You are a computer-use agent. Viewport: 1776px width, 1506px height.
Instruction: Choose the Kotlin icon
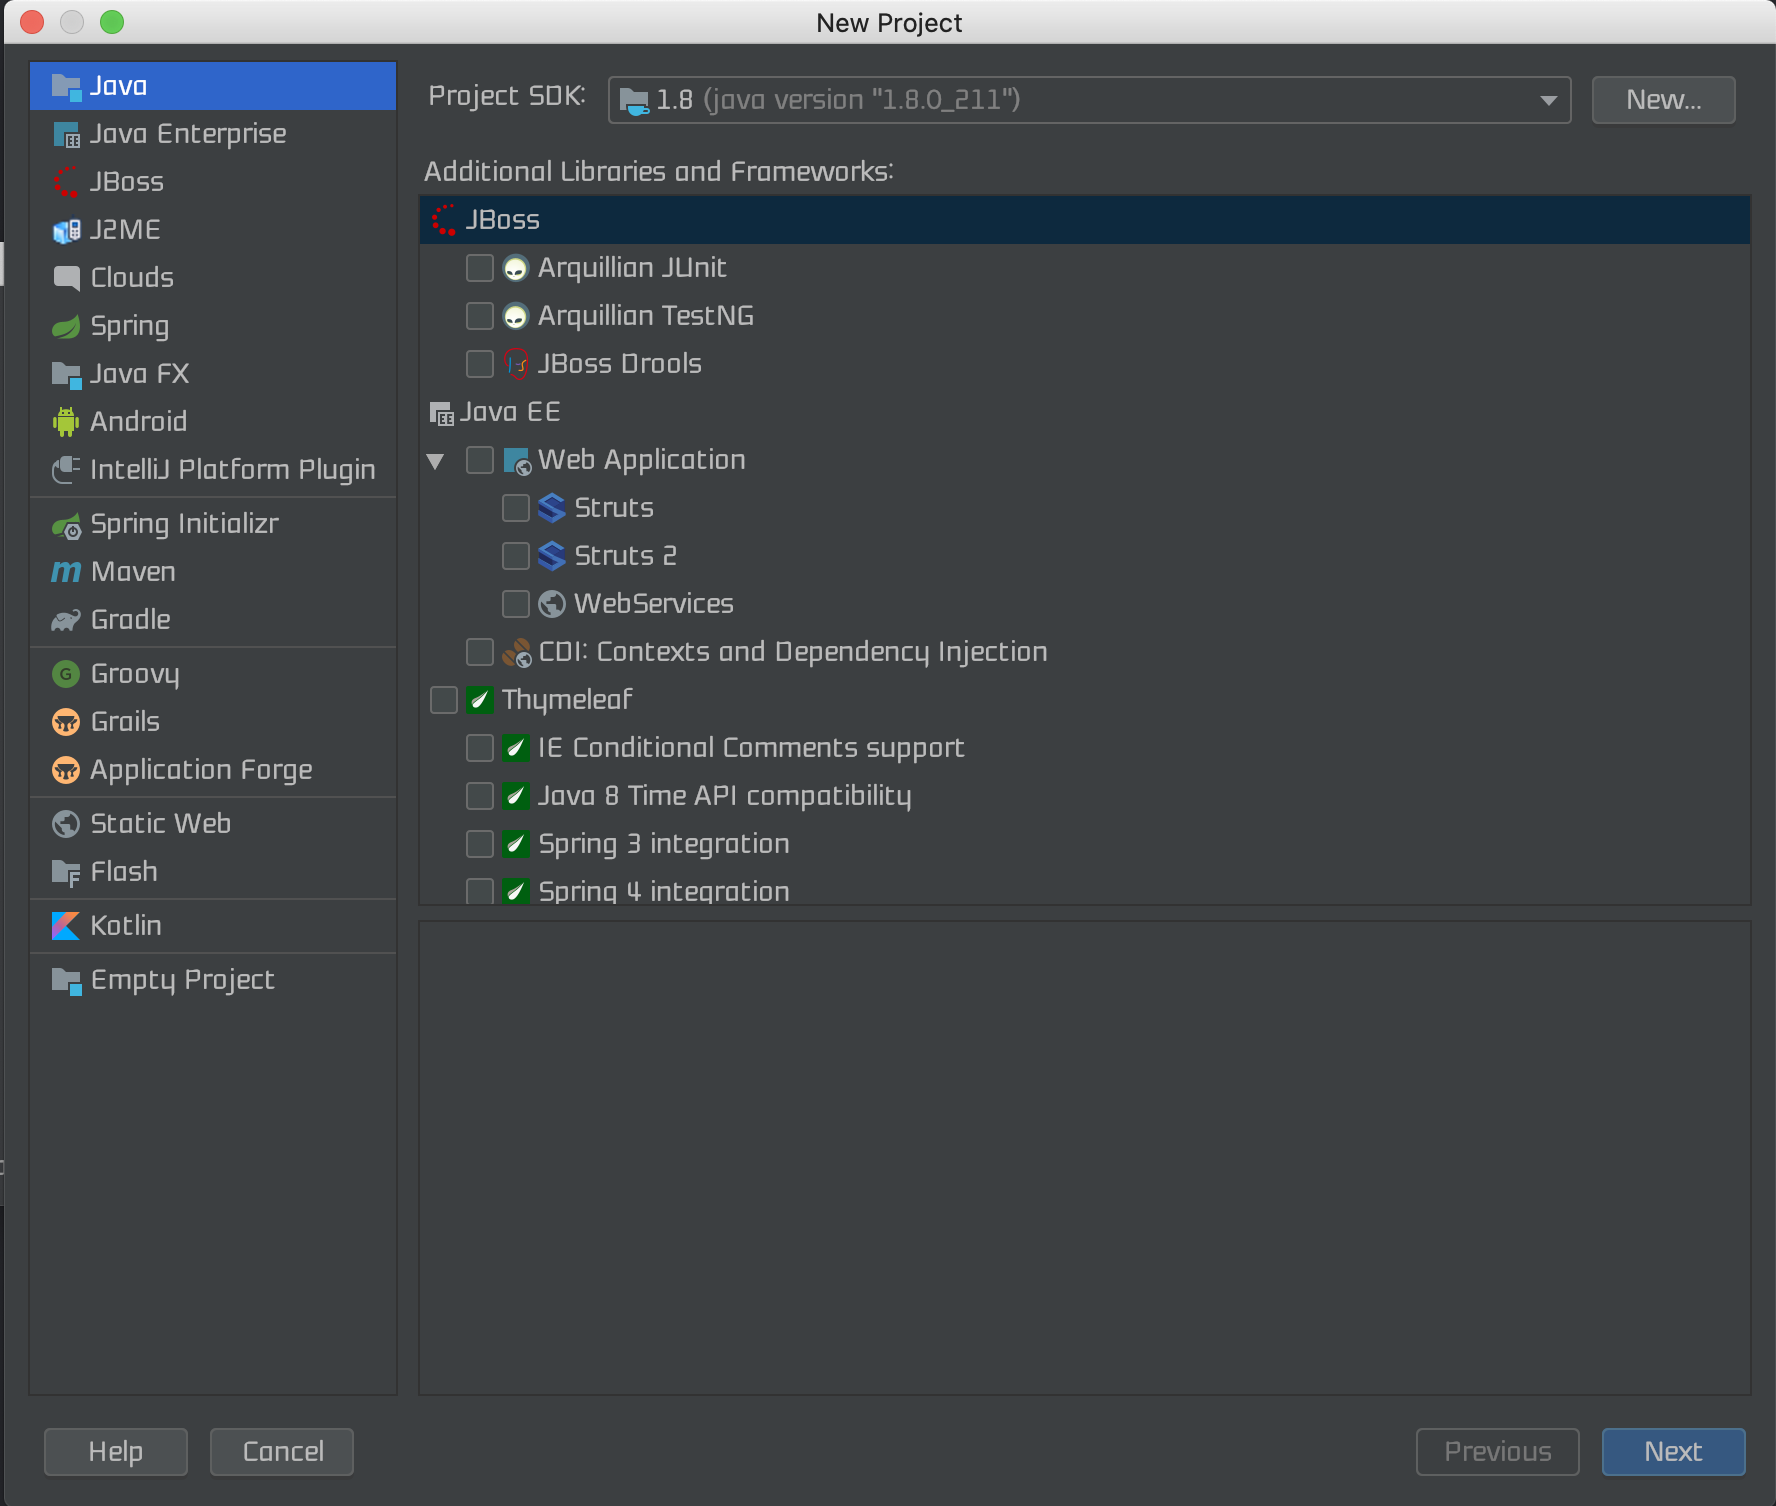click(x=66, y=926)
